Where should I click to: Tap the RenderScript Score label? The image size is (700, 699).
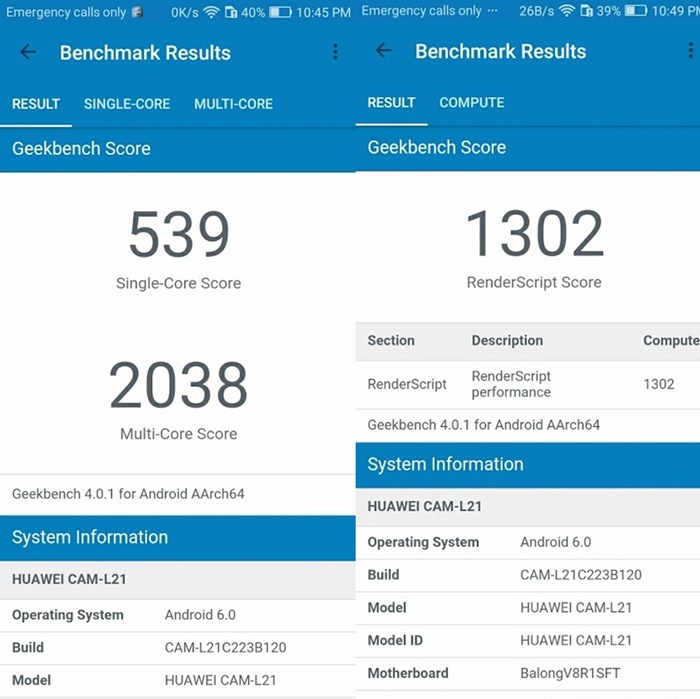[x=534, y=282]
